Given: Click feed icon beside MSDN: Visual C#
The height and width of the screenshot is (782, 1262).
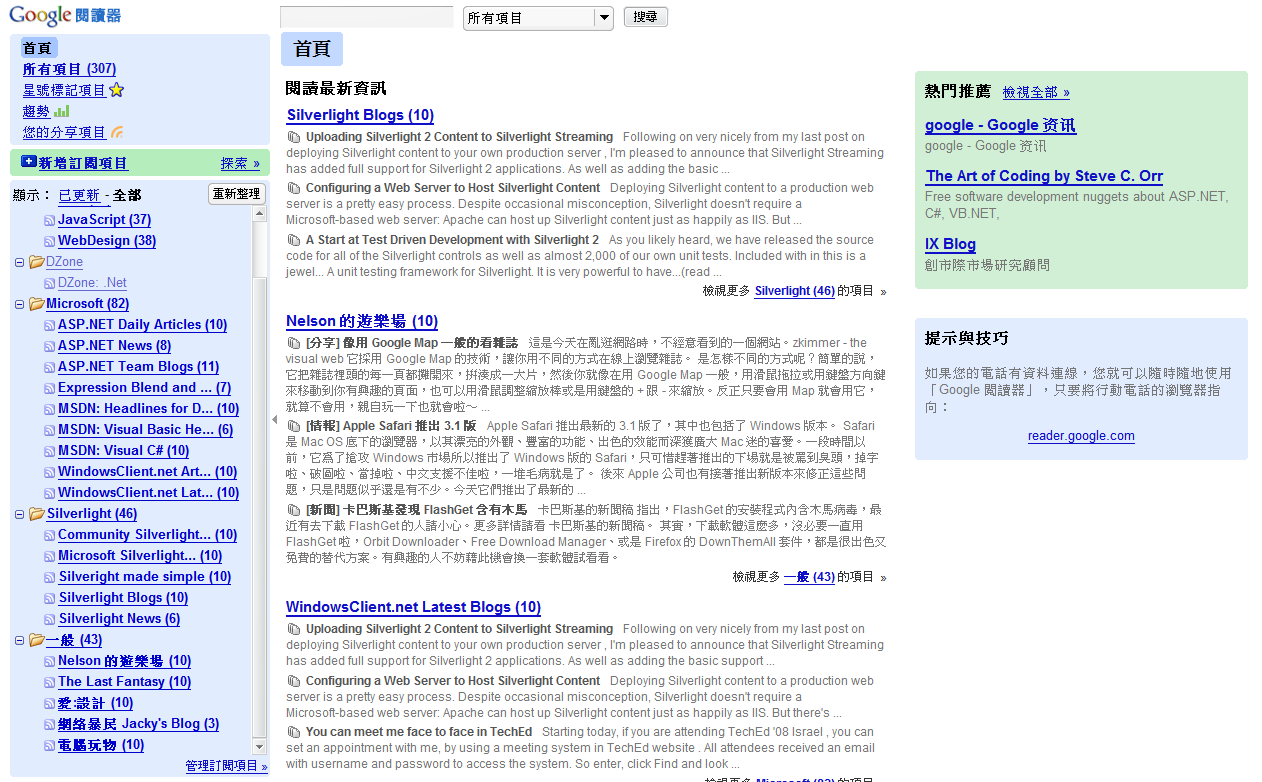Looking at the screenshot, I should click(50, 451).
